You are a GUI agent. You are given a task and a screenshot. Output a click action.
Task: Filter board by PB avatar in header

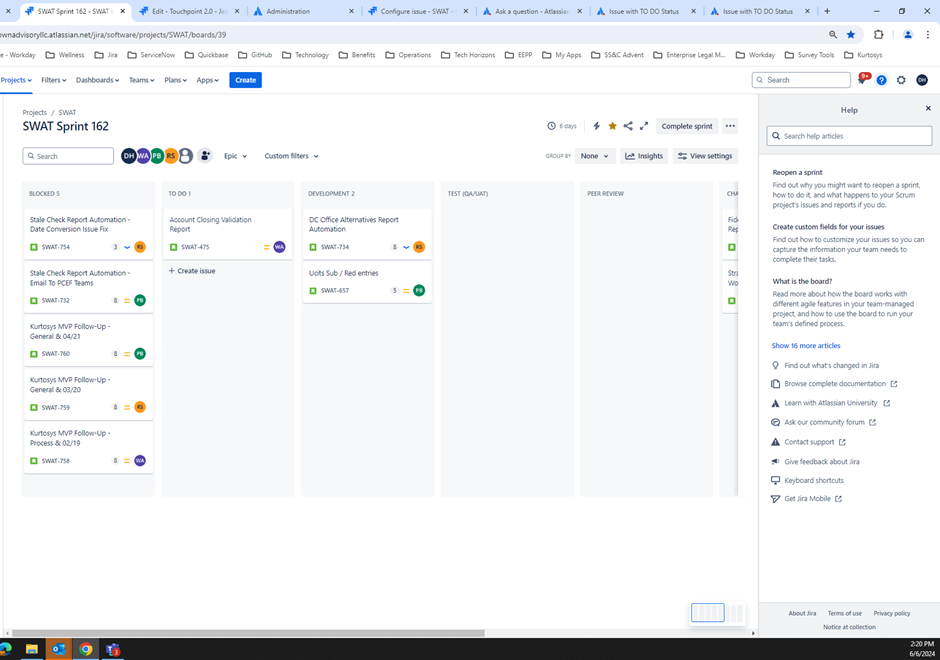coord(156,156)
